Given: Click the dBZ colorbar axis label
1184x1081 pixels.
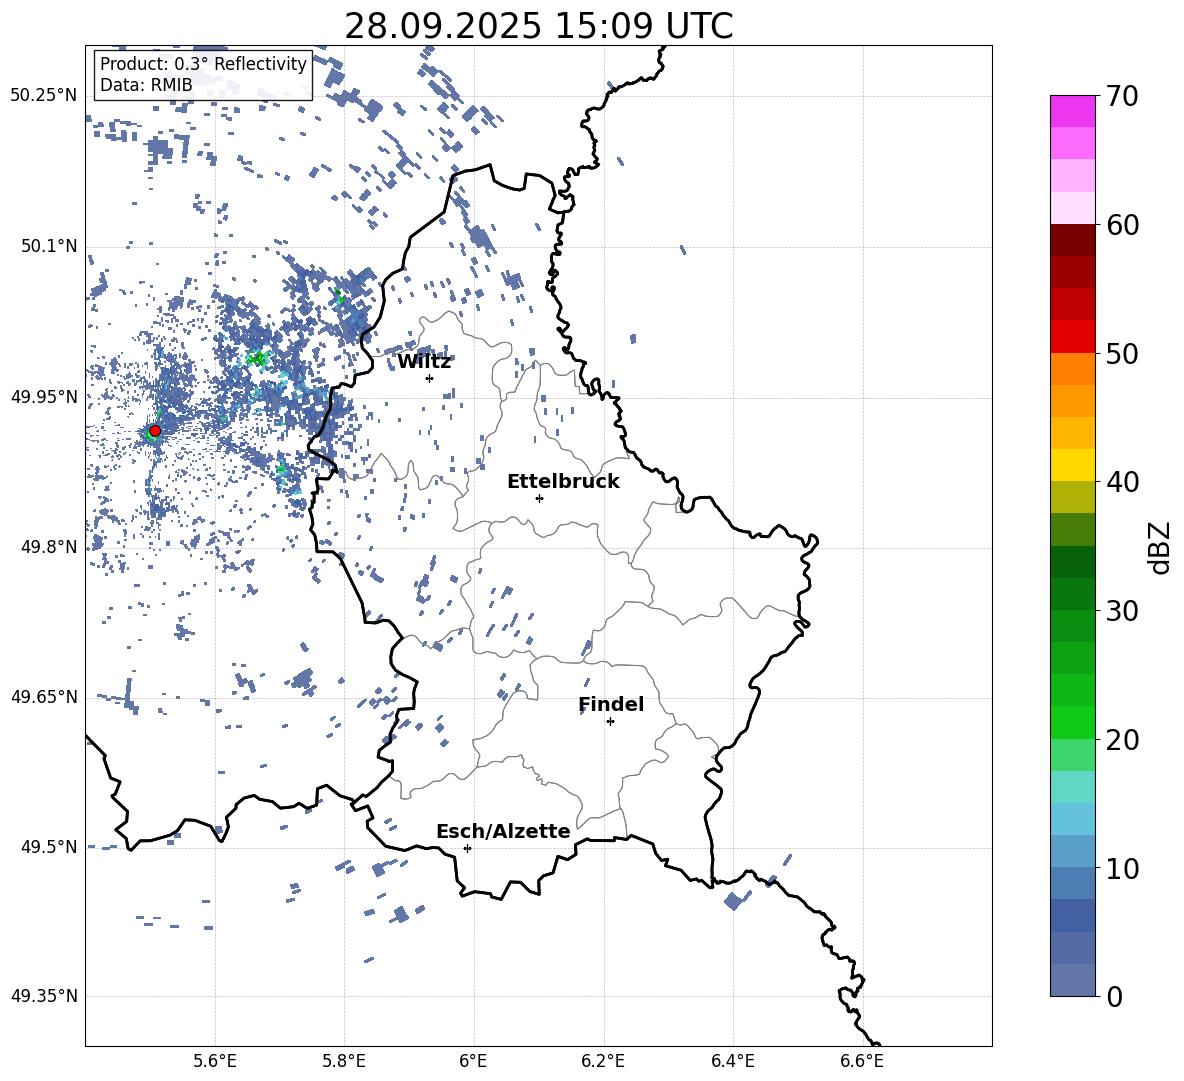Looking at the screenshot, I should point(1159,547).
